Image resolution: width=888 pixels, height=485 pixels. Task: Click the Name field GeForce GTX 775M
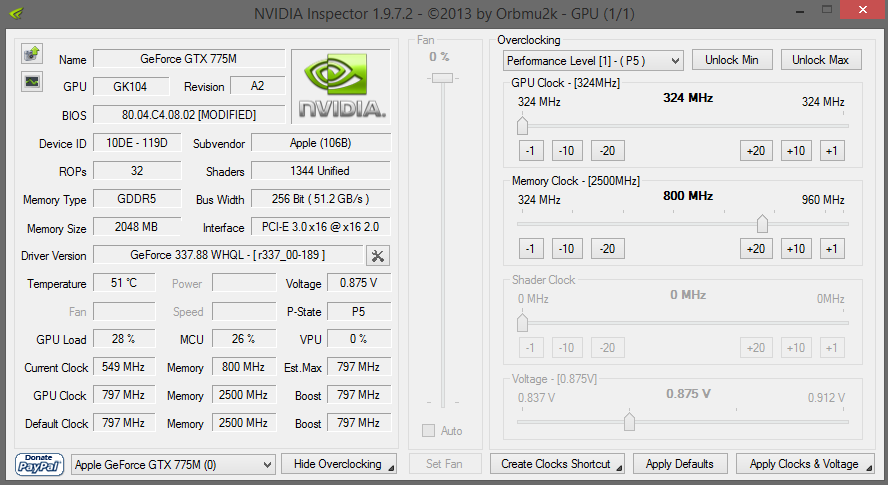pos(189,59)
